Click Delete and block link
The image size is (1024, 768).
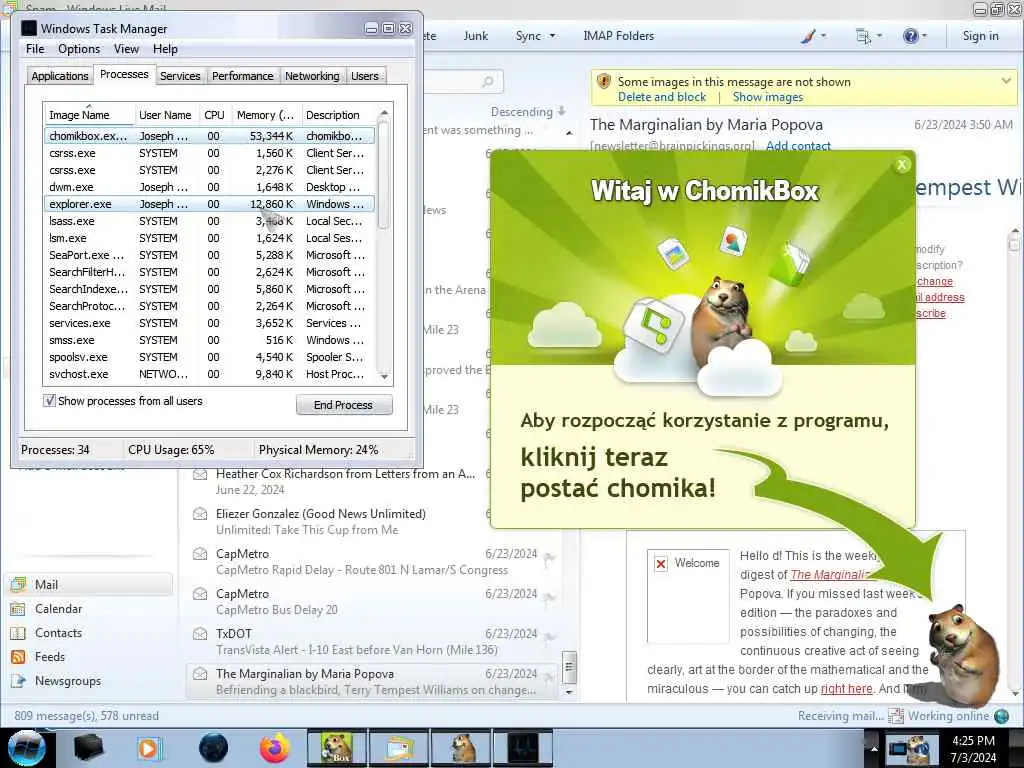[x=662, y=97]
